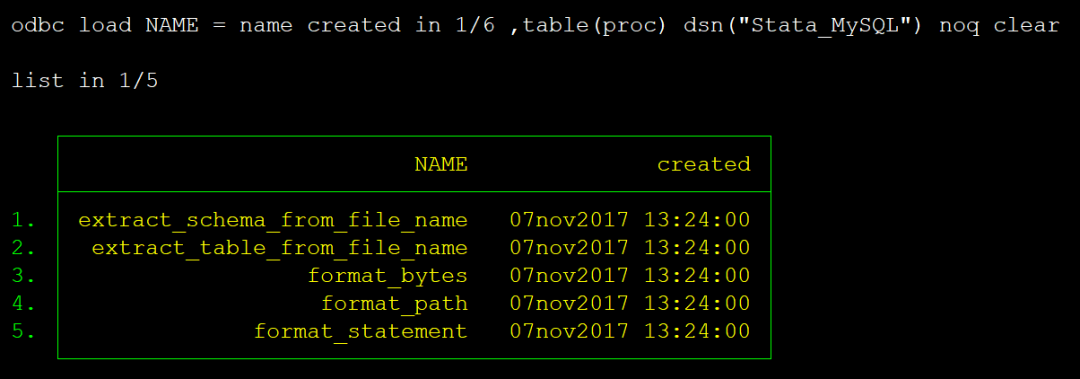
Task: Click the "noq clear" options text
Action: click(999, 26)
